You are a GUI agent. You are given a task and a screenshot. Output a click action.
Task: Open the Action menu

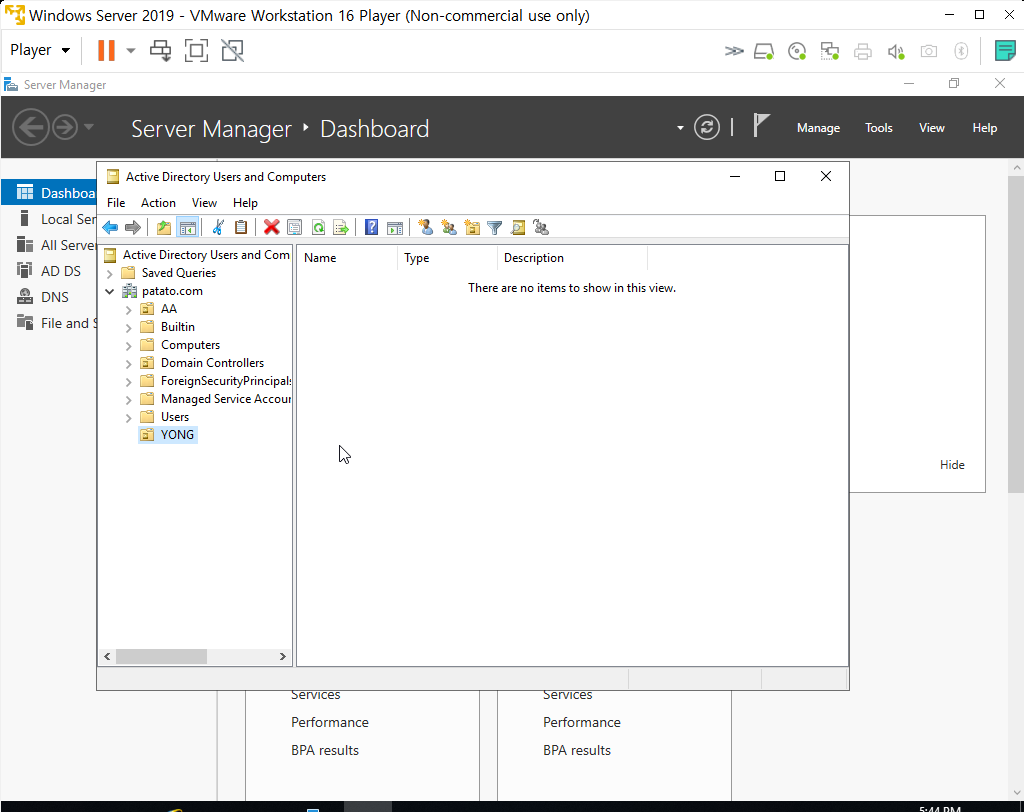tap(158, 203)
